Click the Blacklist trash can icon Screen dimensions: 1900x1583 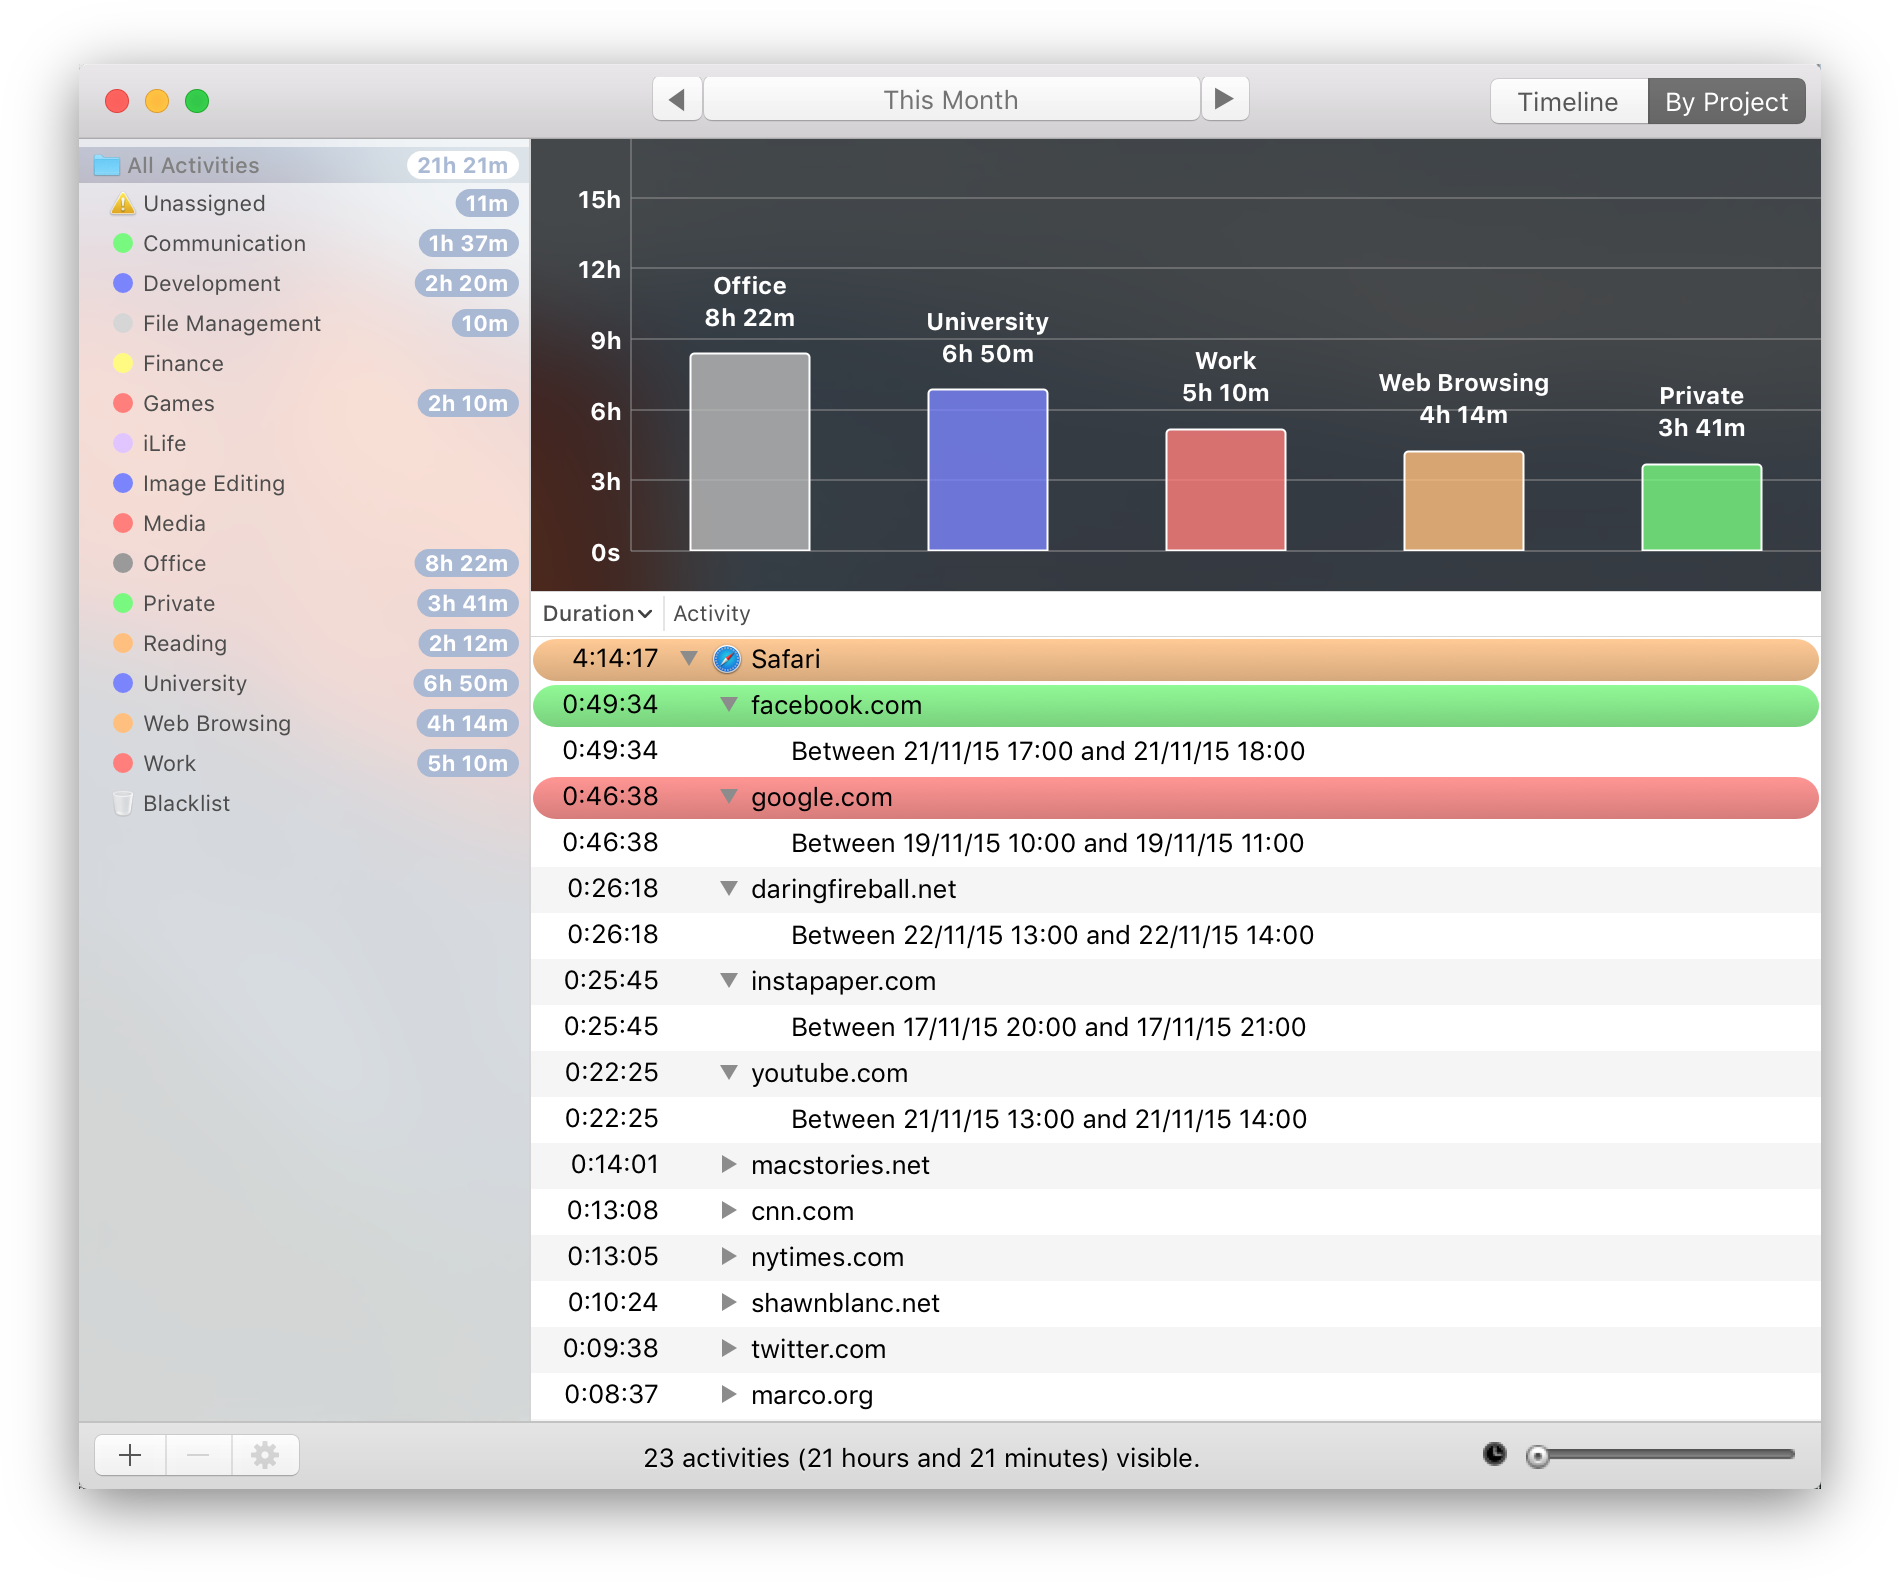(123, 803)
